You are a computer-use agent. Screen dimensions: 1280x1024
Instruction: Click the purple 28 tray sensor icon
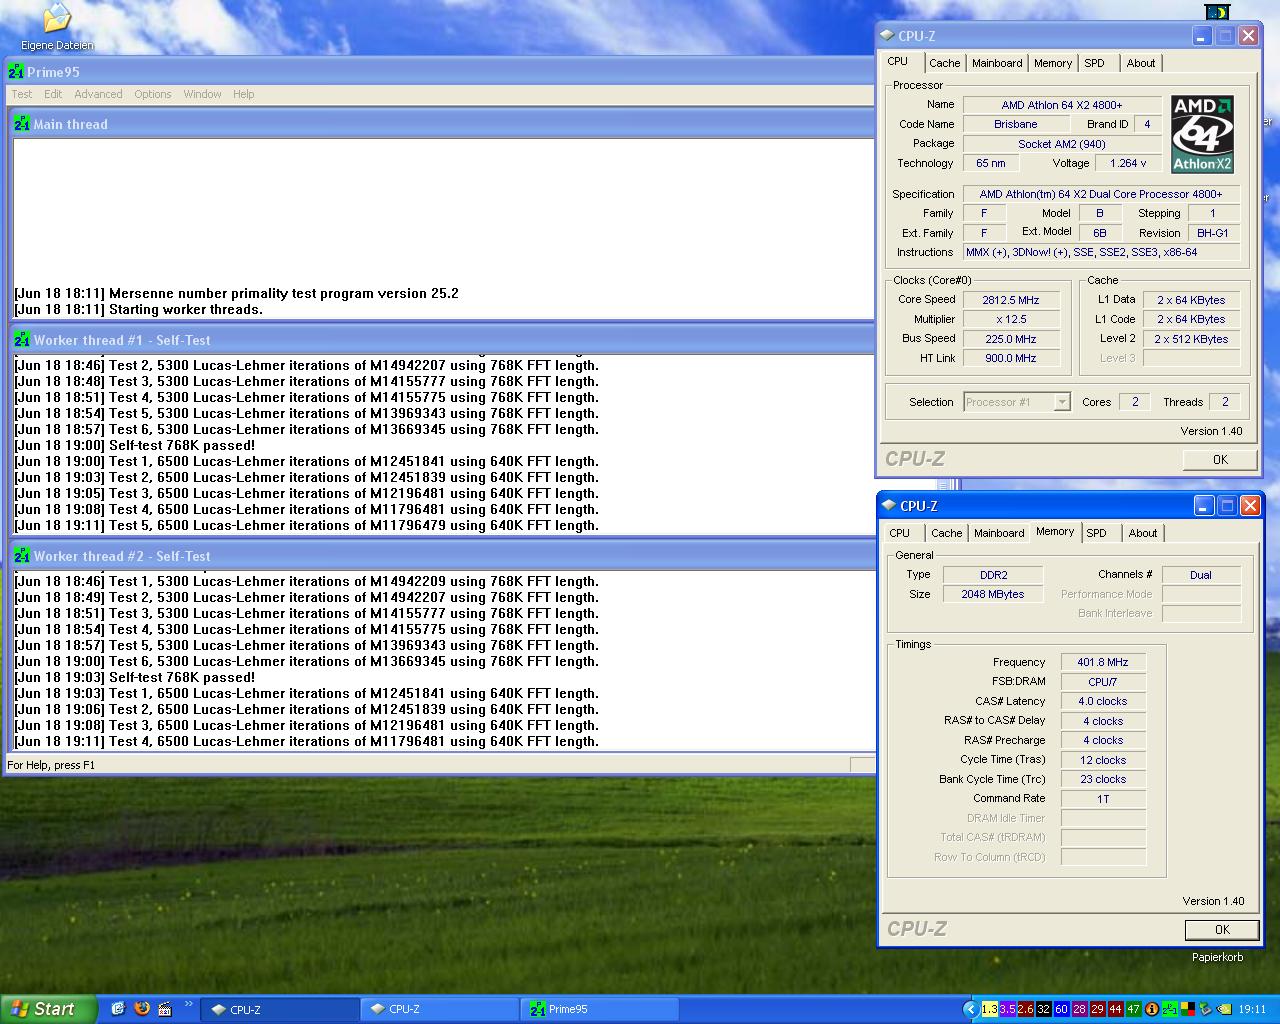(x=1080, y=1009)
